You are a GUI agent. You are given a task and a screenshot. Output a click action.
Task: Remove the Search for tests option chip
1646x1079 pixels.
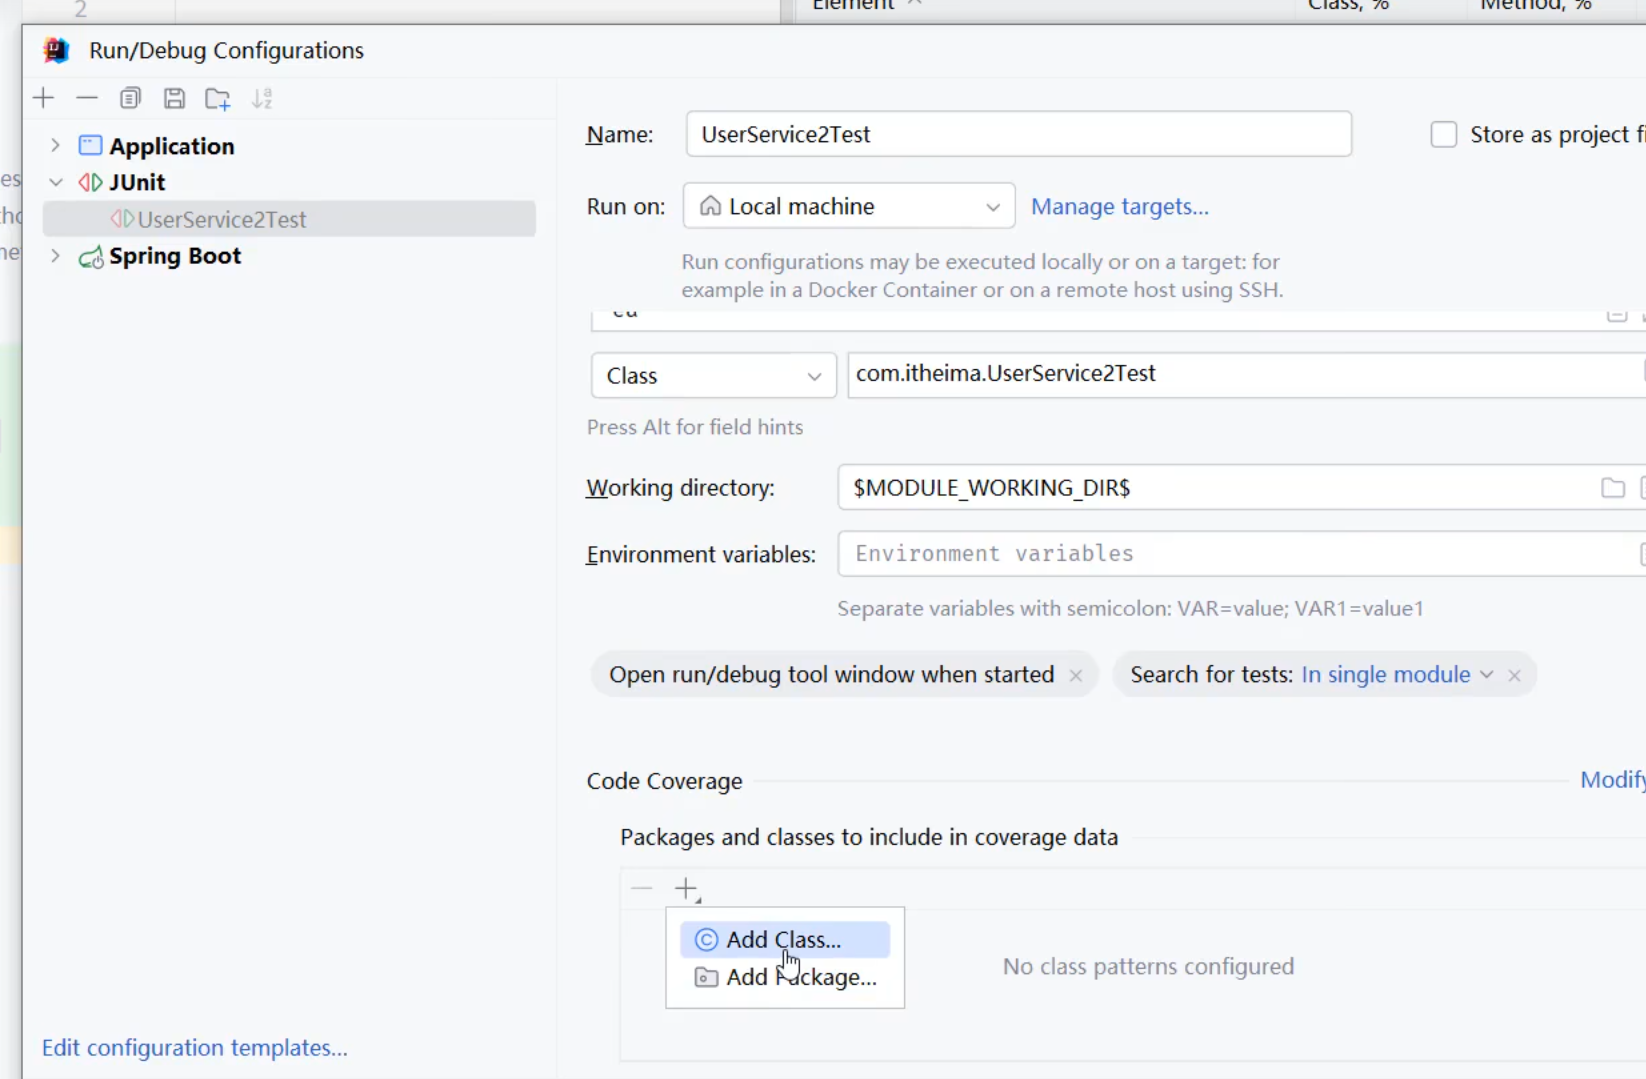[1514, 675]
